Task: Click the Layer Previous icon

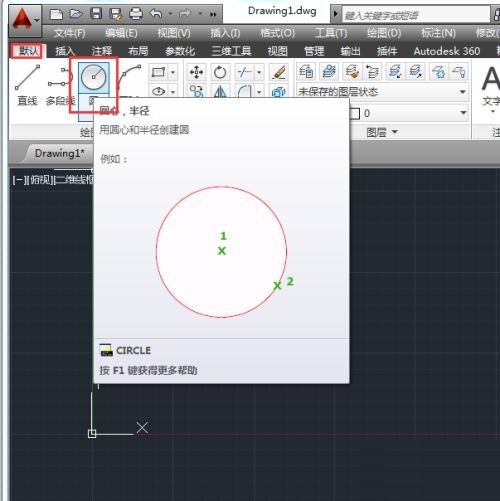Action: click(373, 71)
